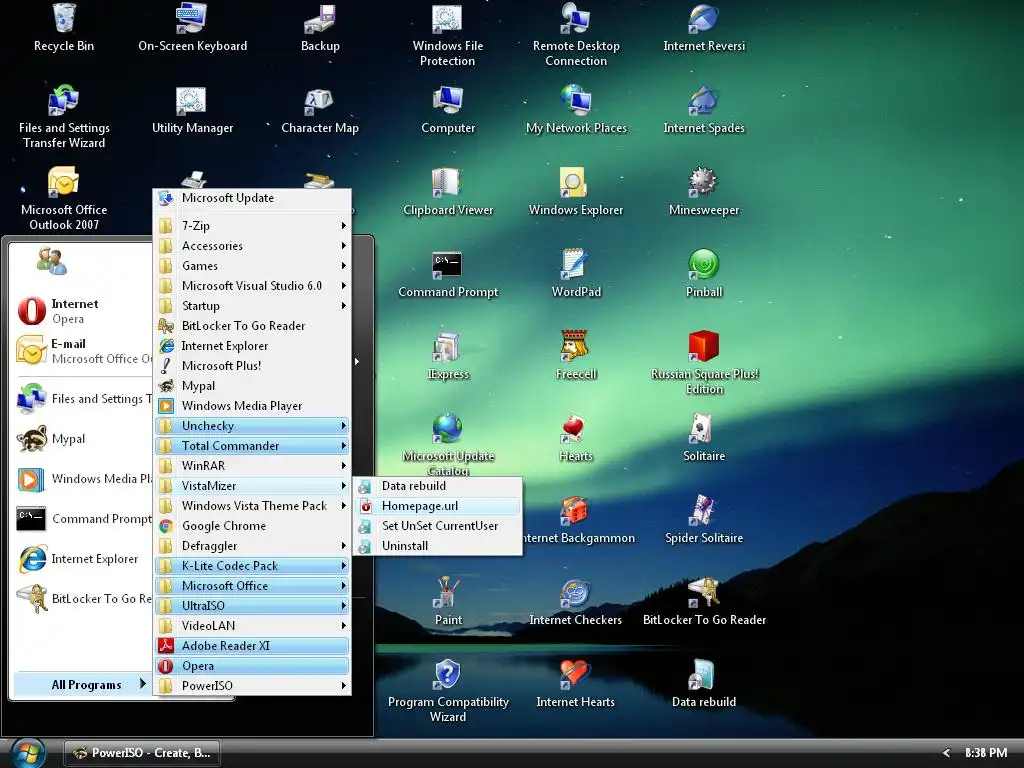Launch Windows Media Player from programs list
This screenshot has width=1024, height=768.
coord(252,406)
